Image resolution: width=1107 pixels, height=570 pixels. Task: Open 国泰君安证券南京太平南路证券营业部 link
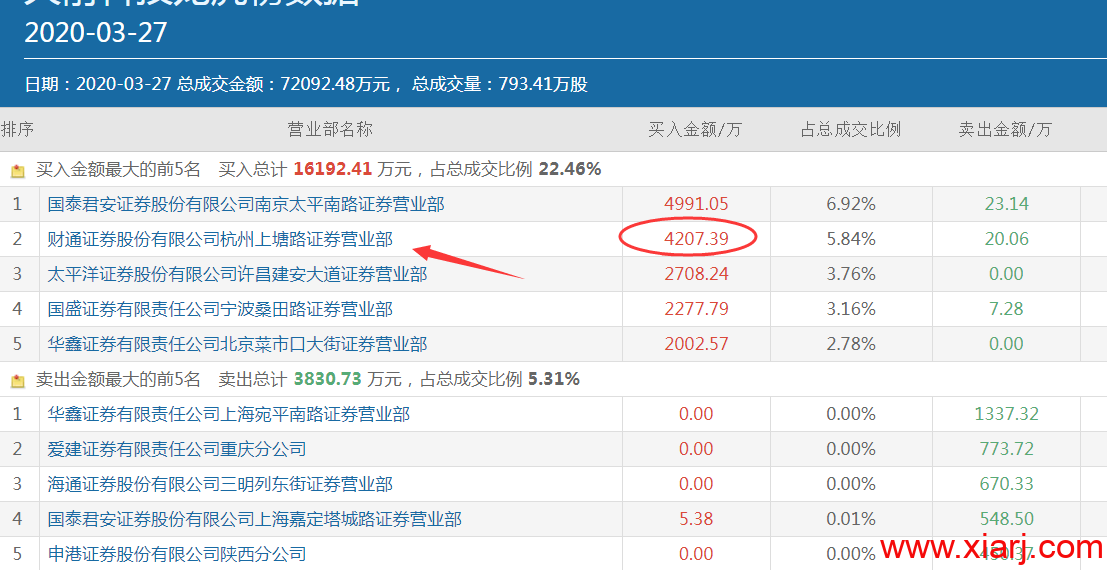246,204
